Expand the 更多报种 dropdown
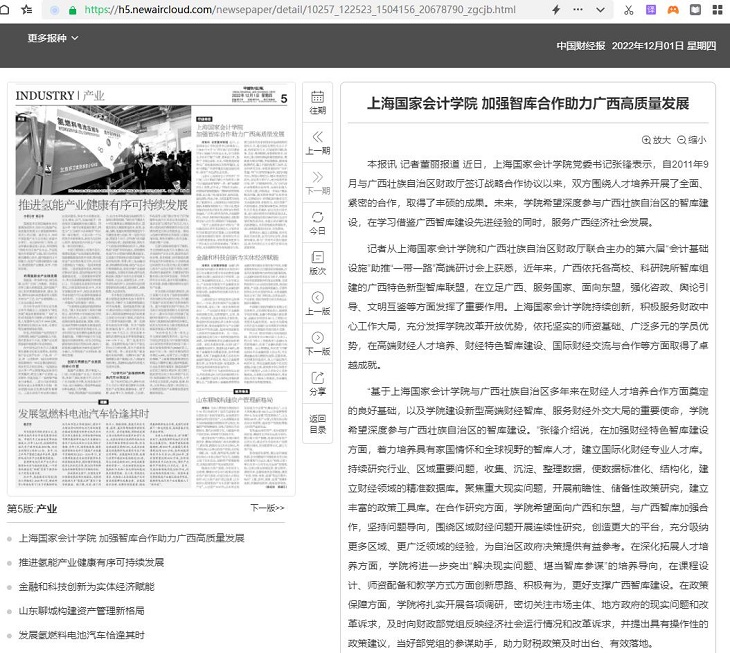Image resolution: width=730 pixels, height=653 pixels. (x=52, y=38)
